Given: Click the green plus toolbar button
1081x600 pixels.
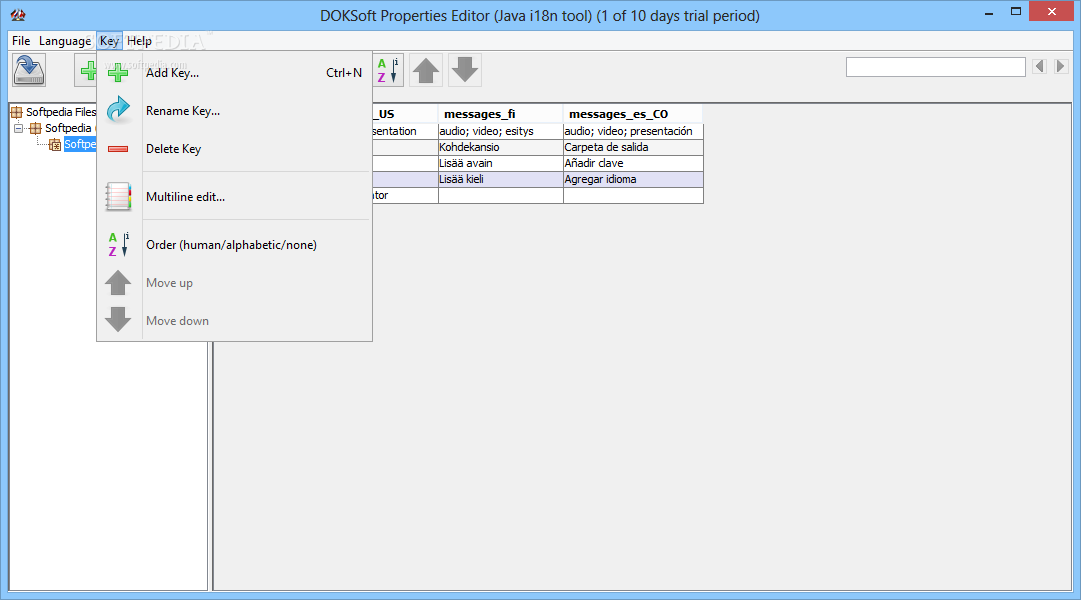Looking at the screenshot, I should [x=85, y=70].
